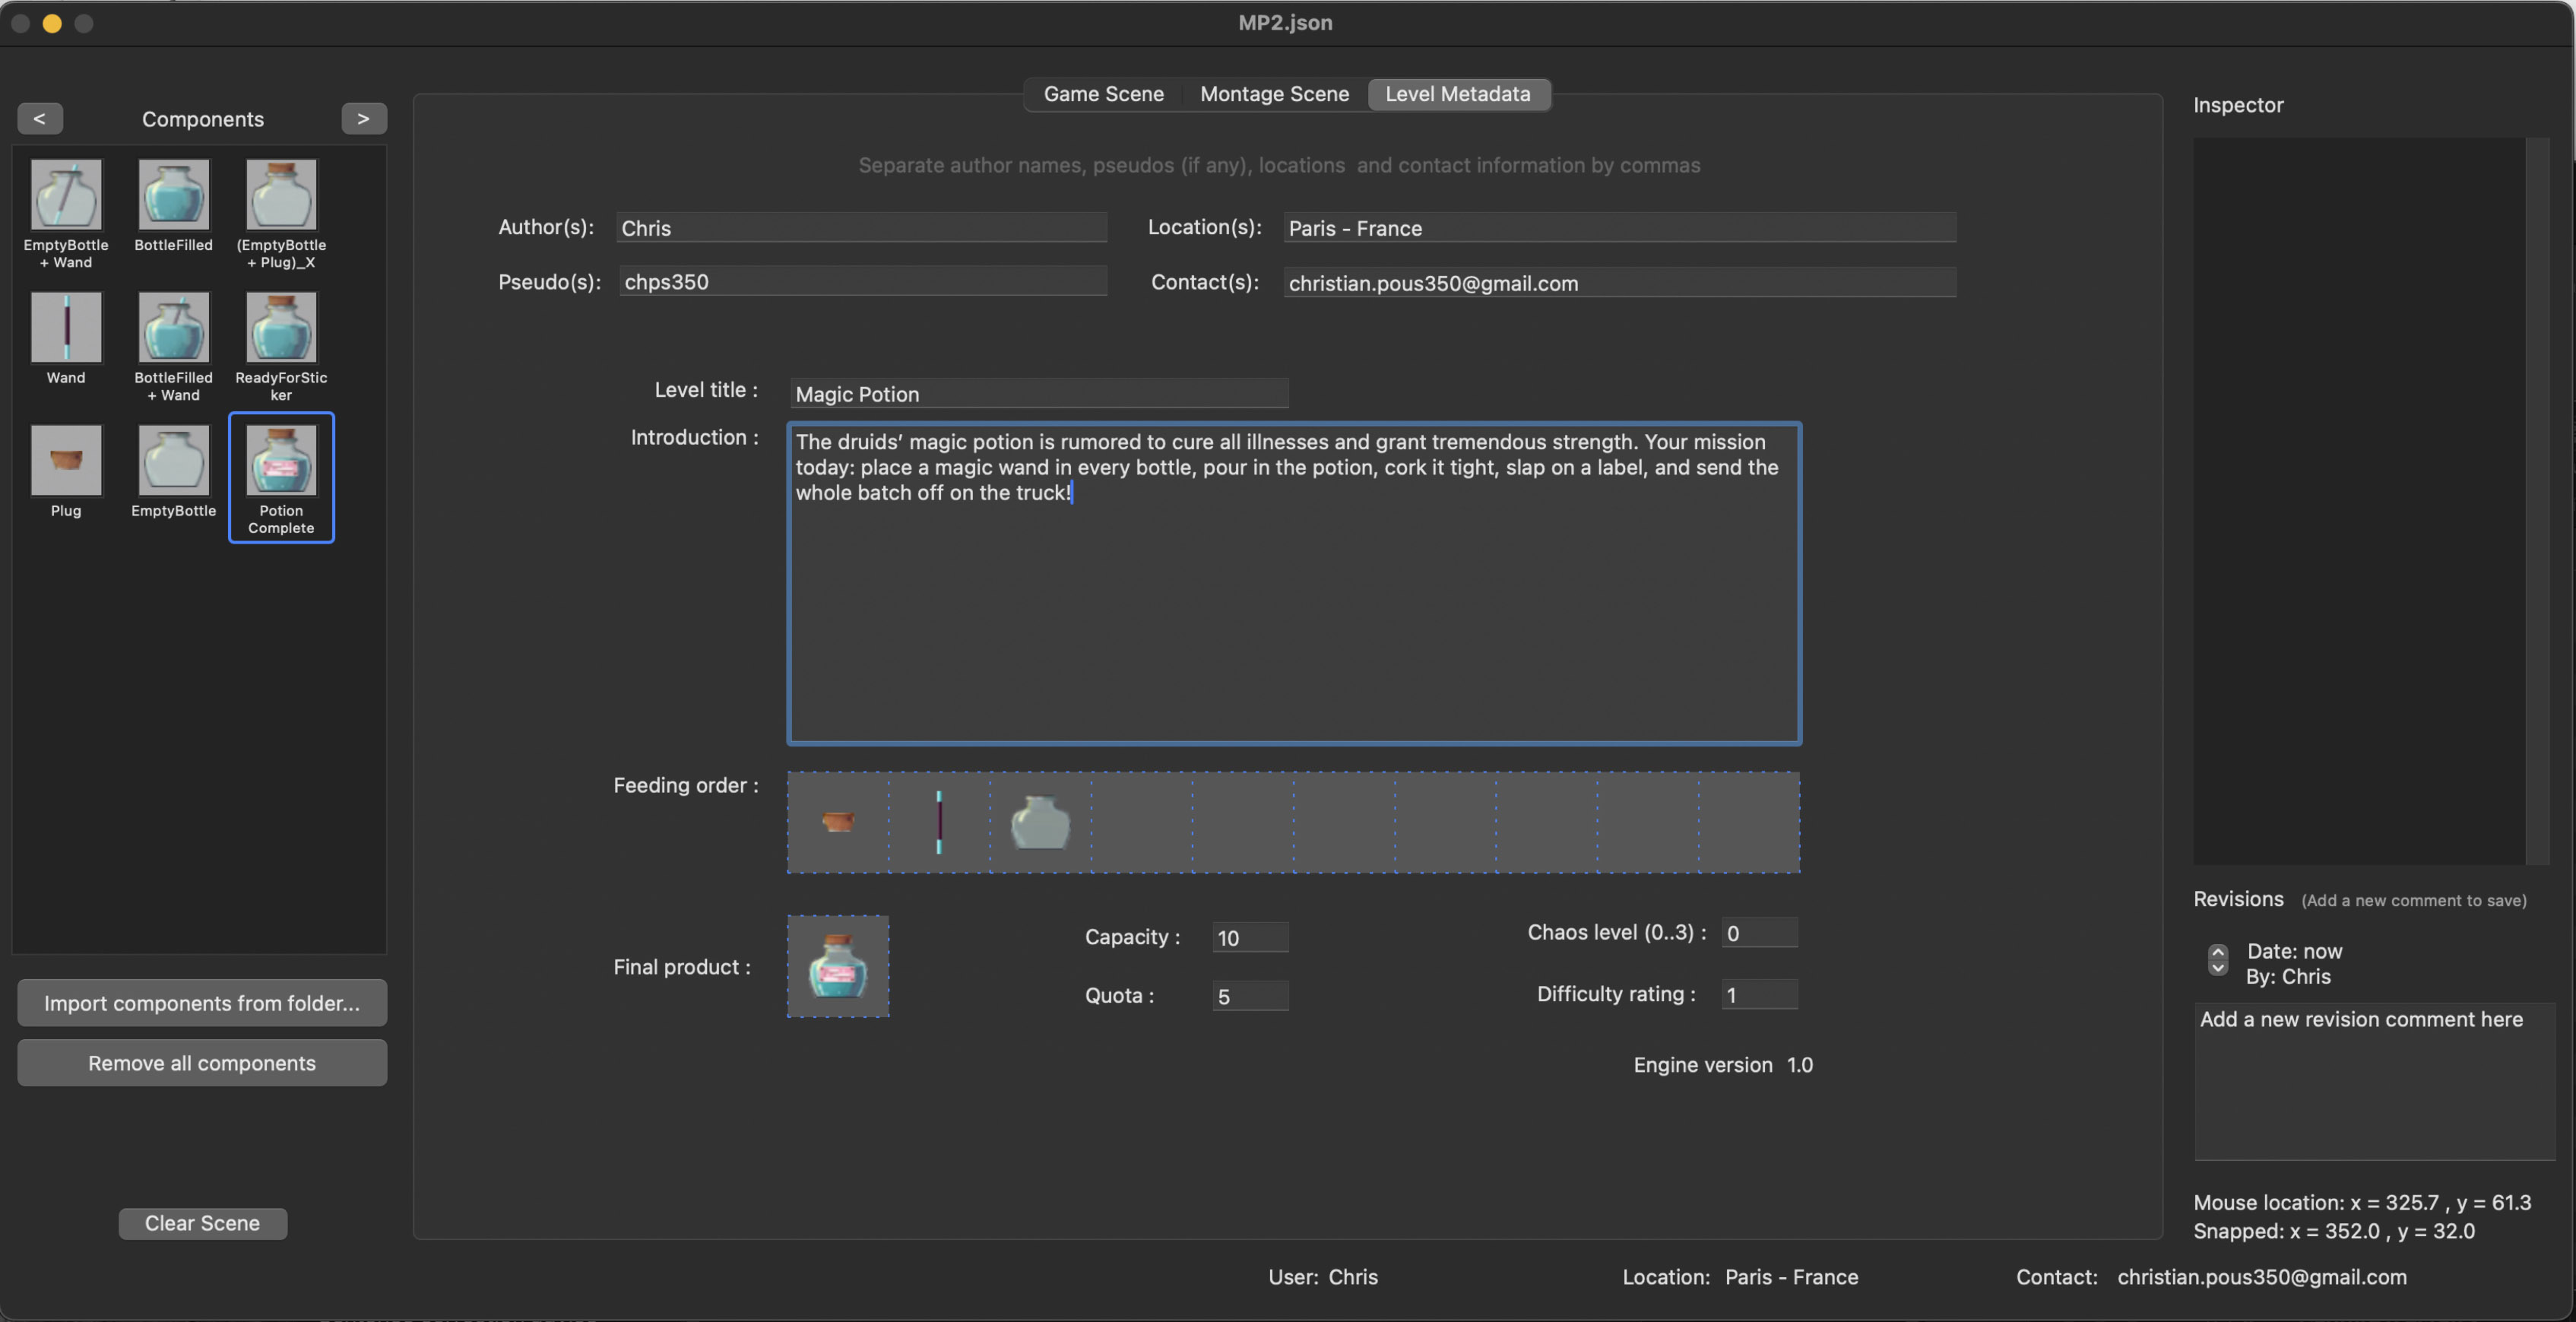Click the Potion Complete component
Image resolution: width=2576 pixels, height=1322 pixels.
[281, 461]
